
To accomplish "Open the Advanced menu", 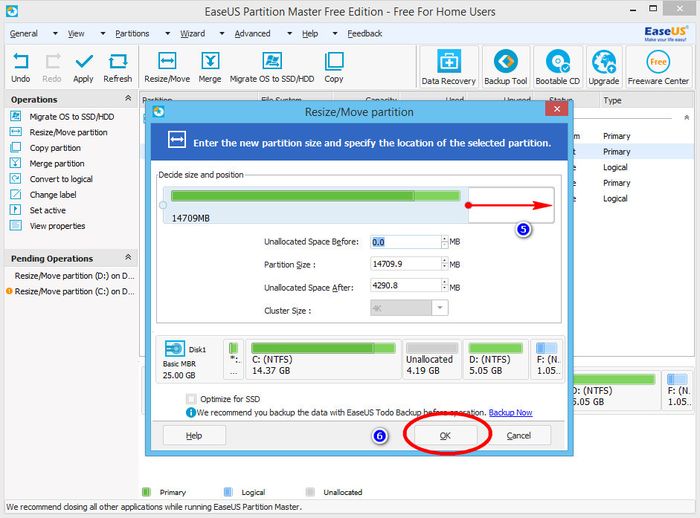I will pyautogui.click(x=252, y=33).
